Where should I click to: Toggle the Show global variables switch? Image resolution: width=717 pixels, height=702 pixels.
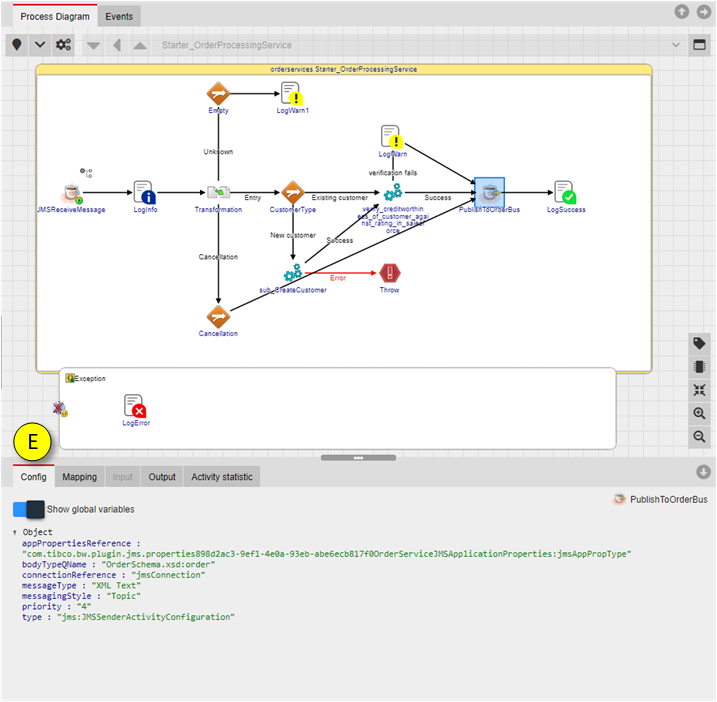point(29,509)
